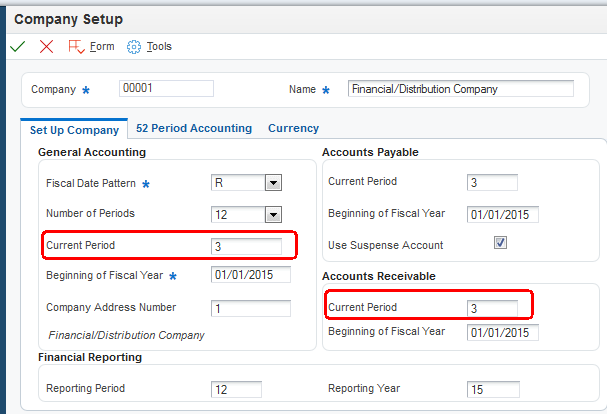The height and width of the screenshot is (414, 607).
Task: Click the Company number input field
Action: click(166, 88)
